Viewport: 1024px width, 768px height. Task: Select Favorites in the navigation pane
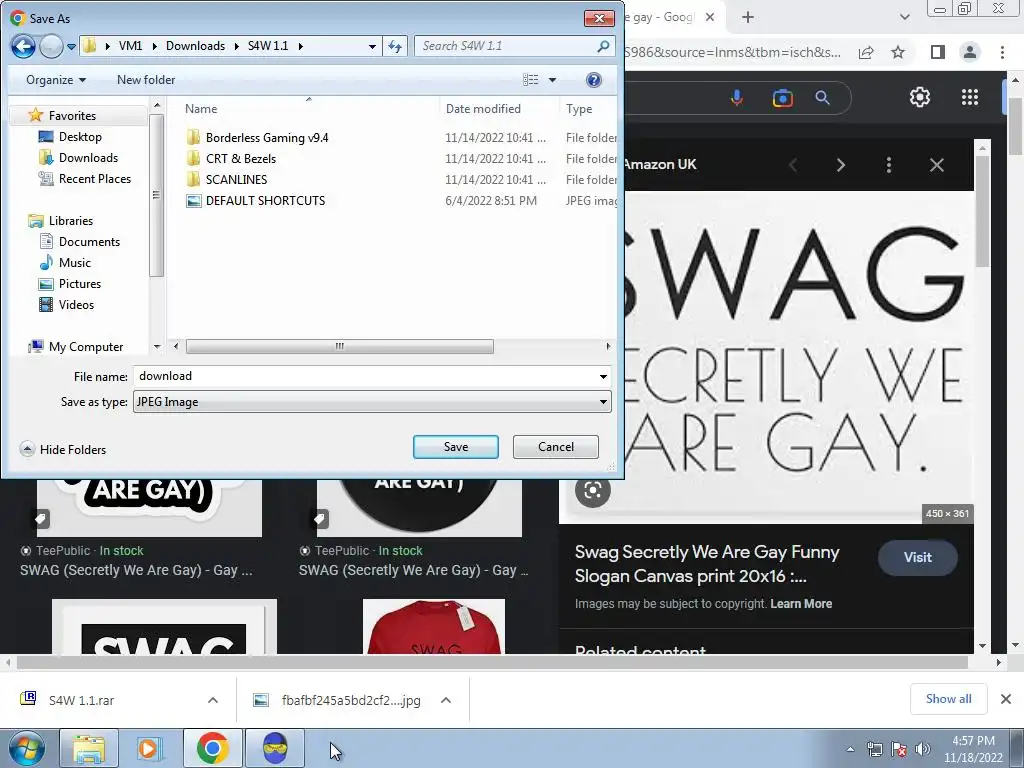tap(72, 116)
